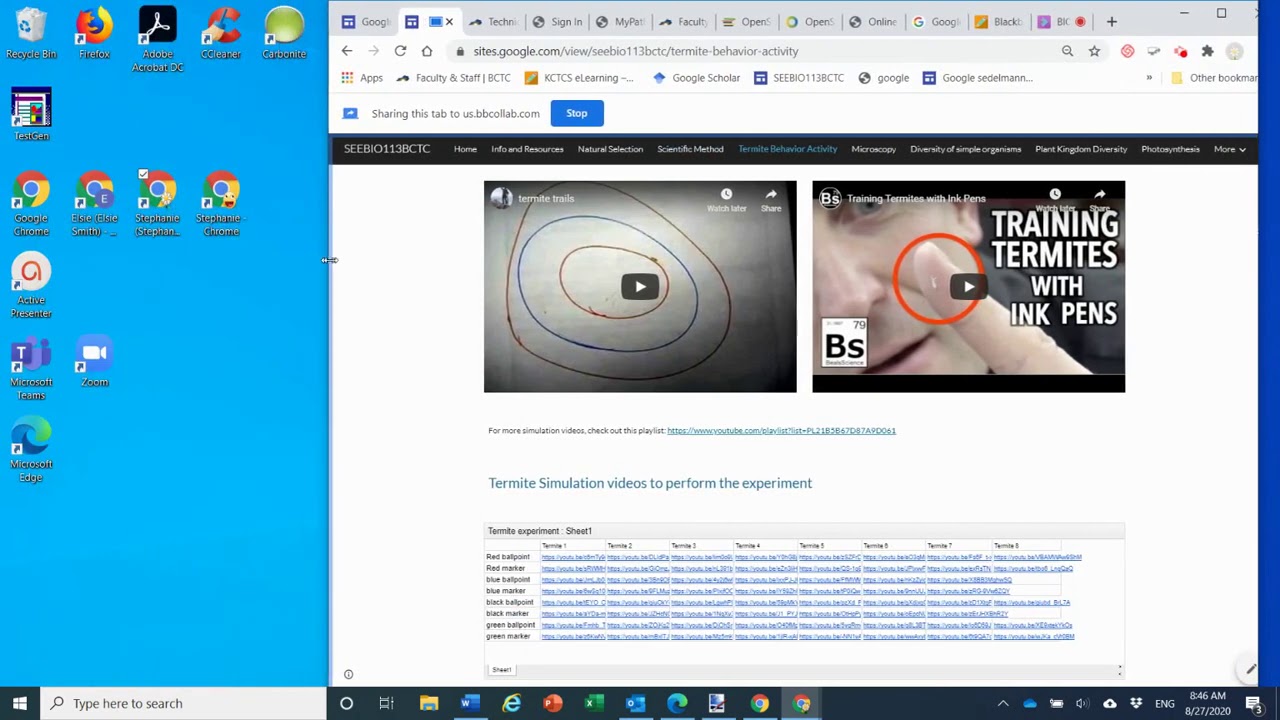Click the zoom magnifier in address bar

pos(1067,51)
